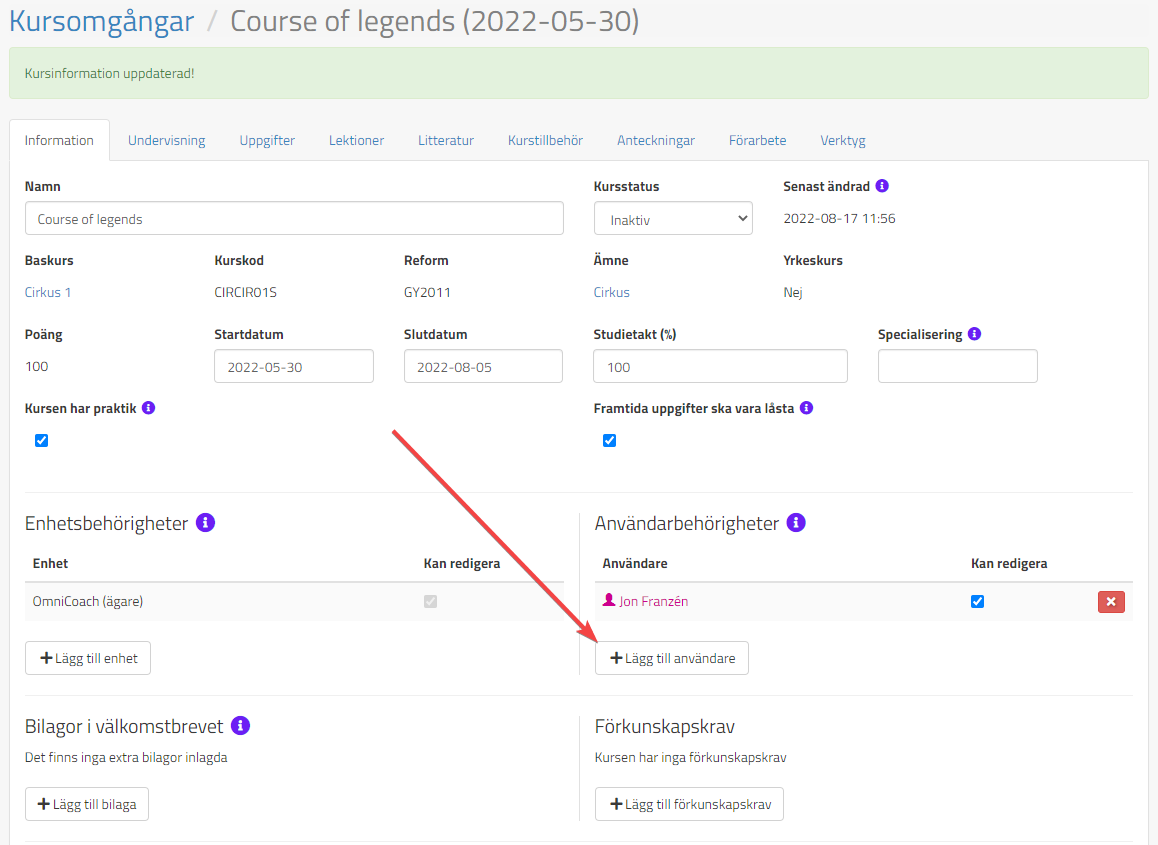Viewport: 1158px width, 845px height.
Task: Uncheck Framtida uppgifter ska vara låsta
Action: pyautogui.click(x=609, y=440)
